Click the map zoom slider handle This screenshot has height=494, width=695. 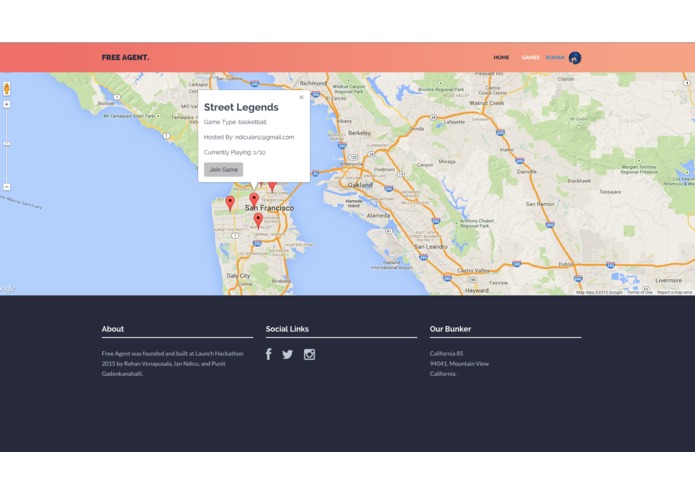[7, 144]
